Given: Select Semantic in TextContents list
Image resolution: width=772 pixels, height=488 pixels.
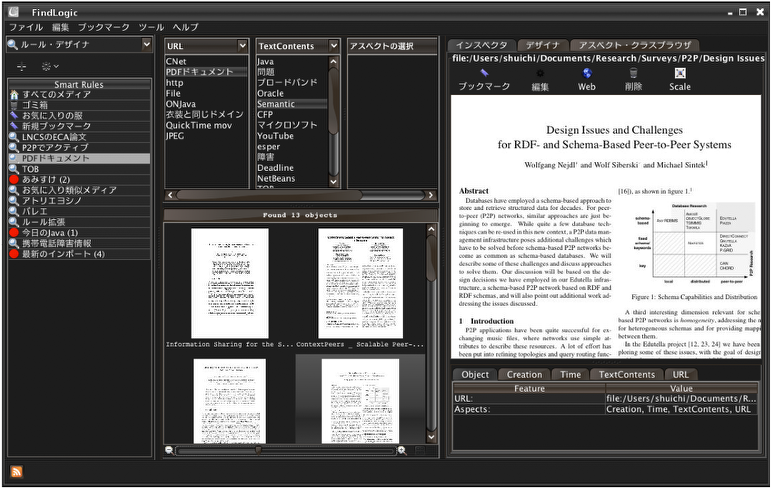Looking at the screenshot, I should pos(276,104).
